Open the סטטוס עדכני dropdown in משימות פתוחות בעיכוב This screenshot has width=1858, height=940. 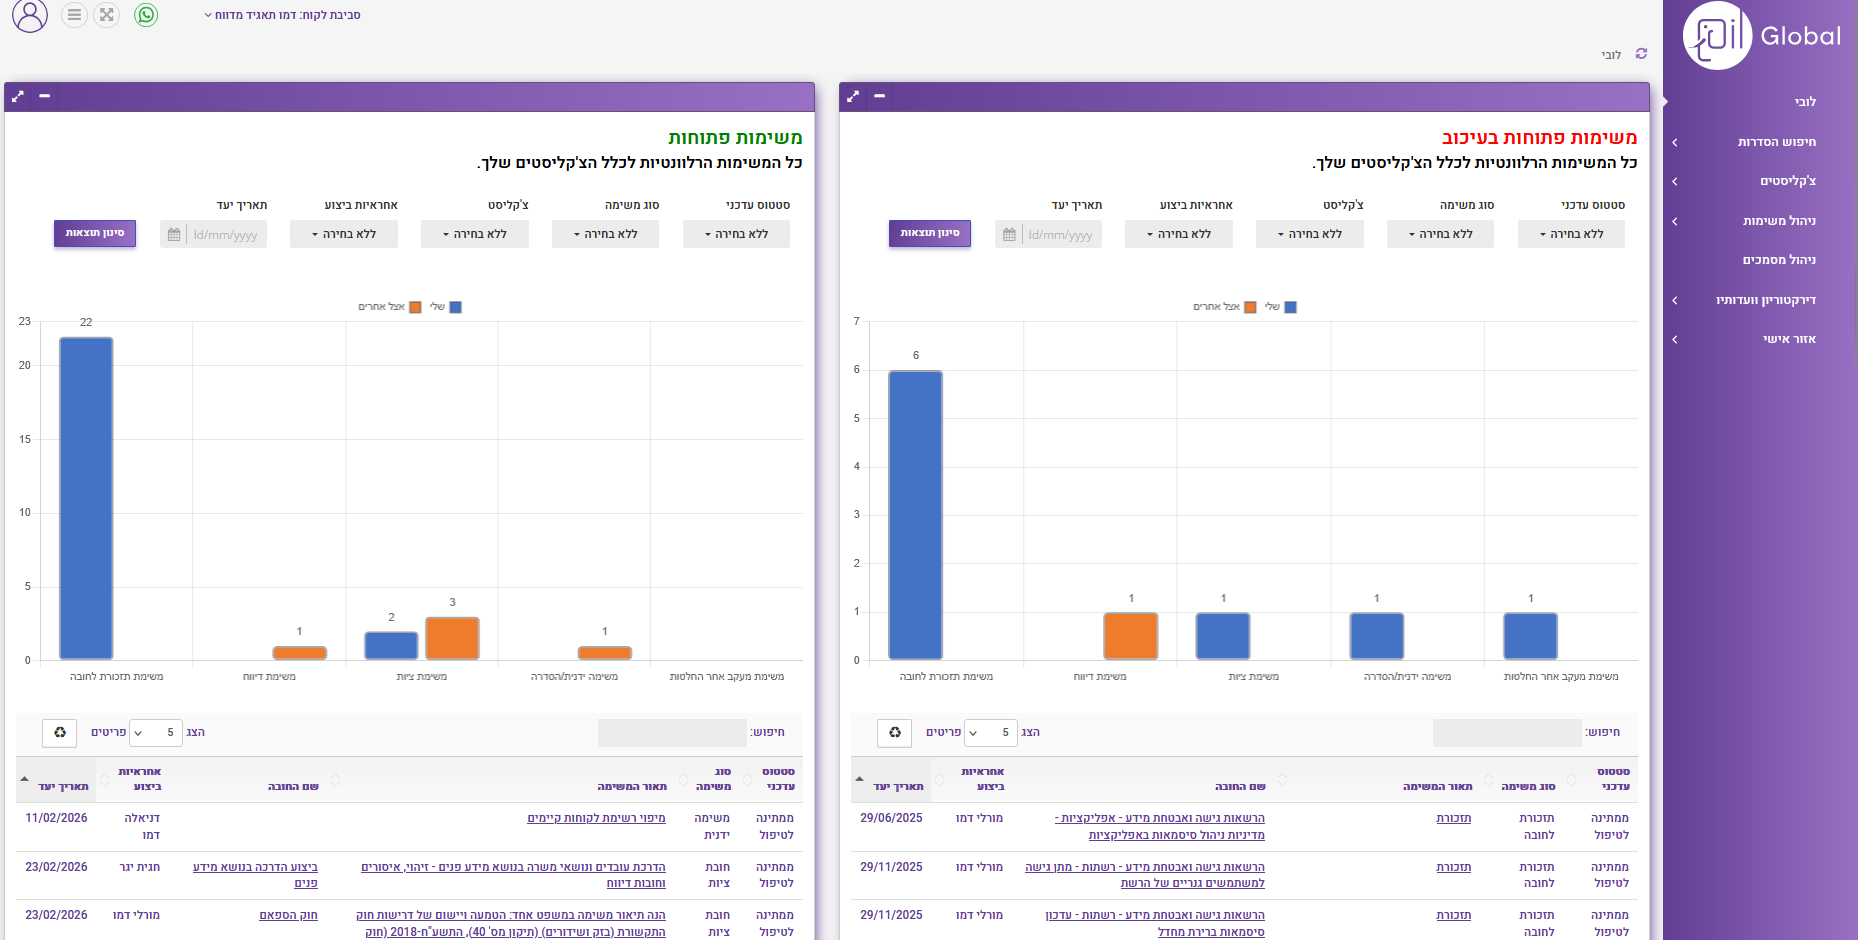pyautogui.click(x=1571, y=234)
